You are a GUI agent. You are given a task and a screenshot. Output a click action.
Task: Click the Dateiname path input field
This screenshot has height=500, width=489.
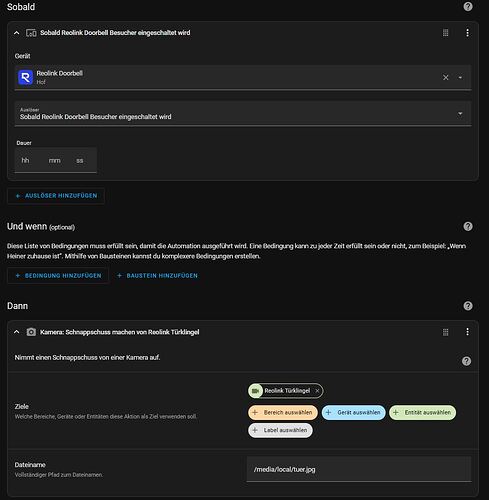pyautogui.click(x=359, y=469)
